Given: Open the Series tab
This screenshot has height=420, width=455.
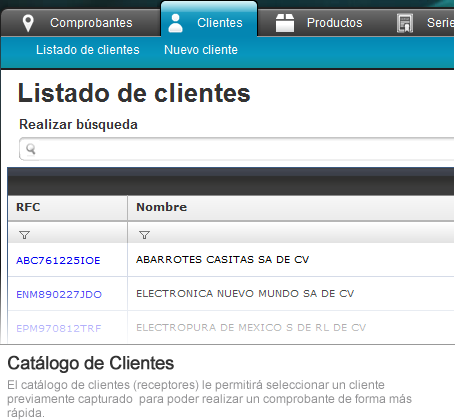Looking at the screenshot, I should 424,23.
